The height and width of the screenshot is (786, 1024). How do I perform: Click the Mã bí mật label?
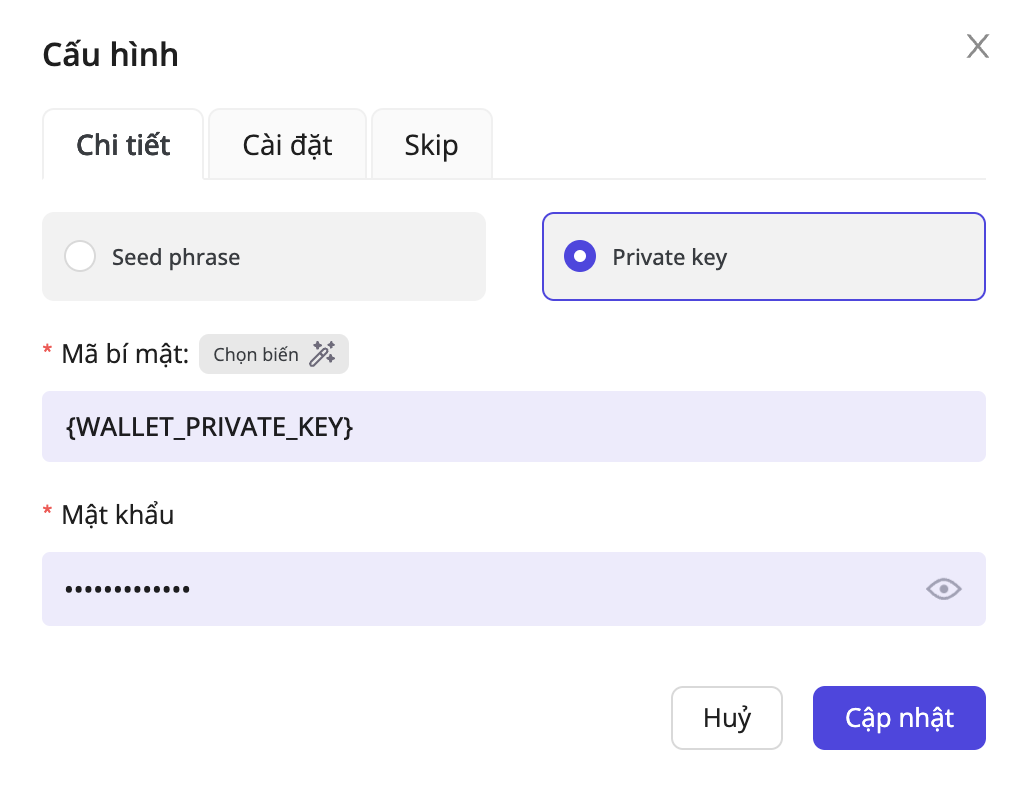(125, 354)
